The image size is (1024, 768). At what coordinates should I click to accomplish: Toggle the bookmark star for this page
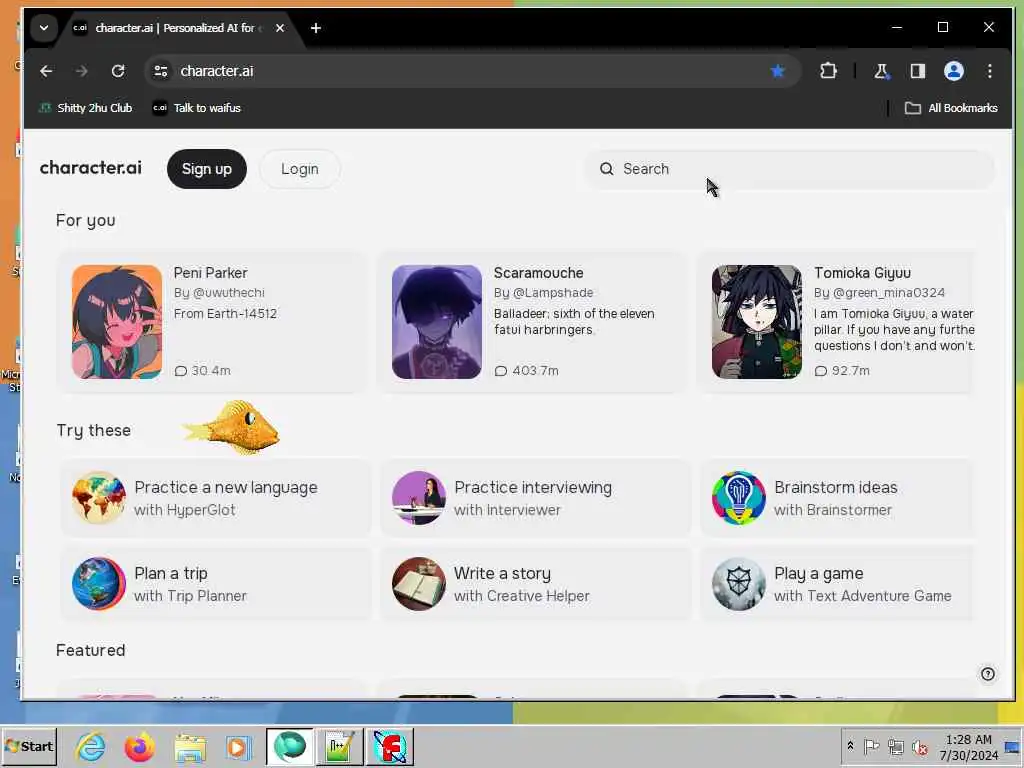(x=777, y=71)
